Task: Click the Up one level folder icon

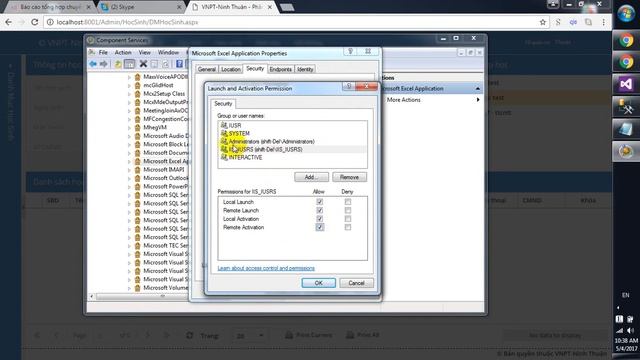Action: [118, 64]
